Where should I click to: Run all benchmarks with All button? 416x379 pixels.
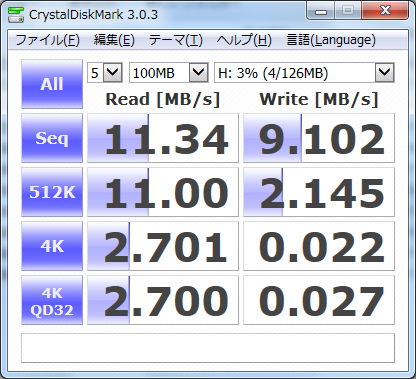click(x=52, y=84)
